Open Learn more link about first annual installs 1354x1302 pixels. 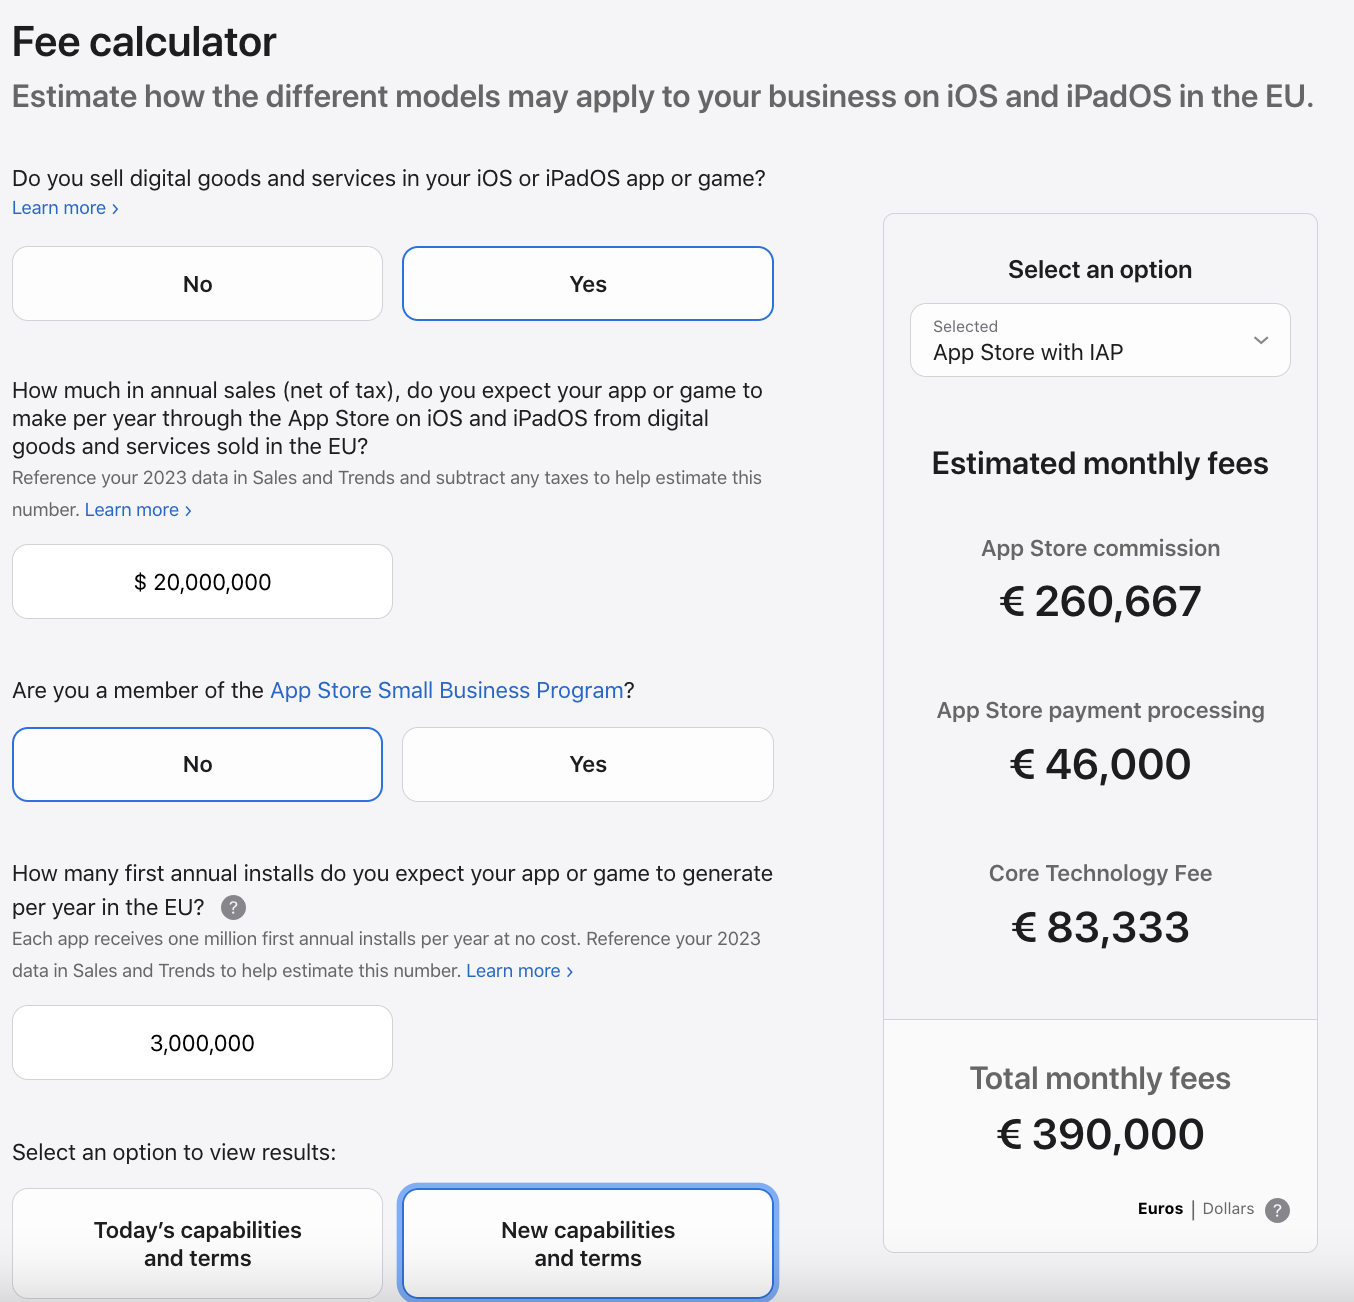pyautogui.click(x=519, y=971)
